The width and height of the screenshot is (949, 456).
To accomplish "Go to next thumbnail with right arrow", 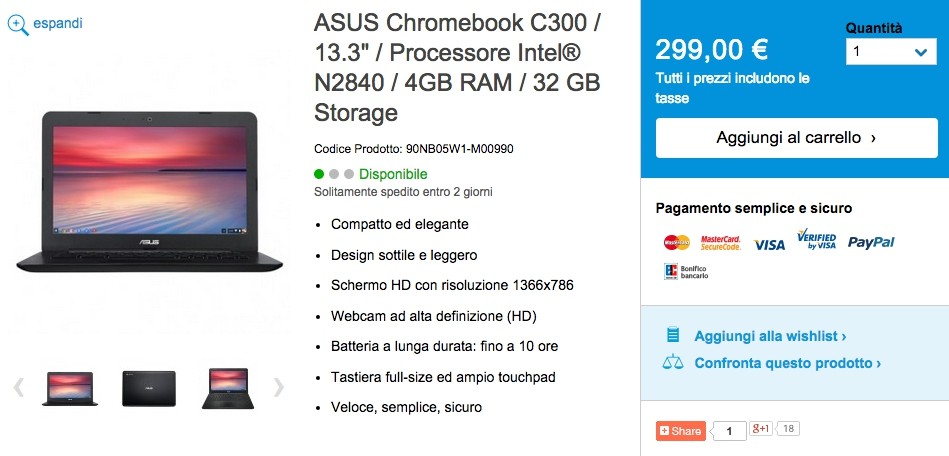I will 278,387.
